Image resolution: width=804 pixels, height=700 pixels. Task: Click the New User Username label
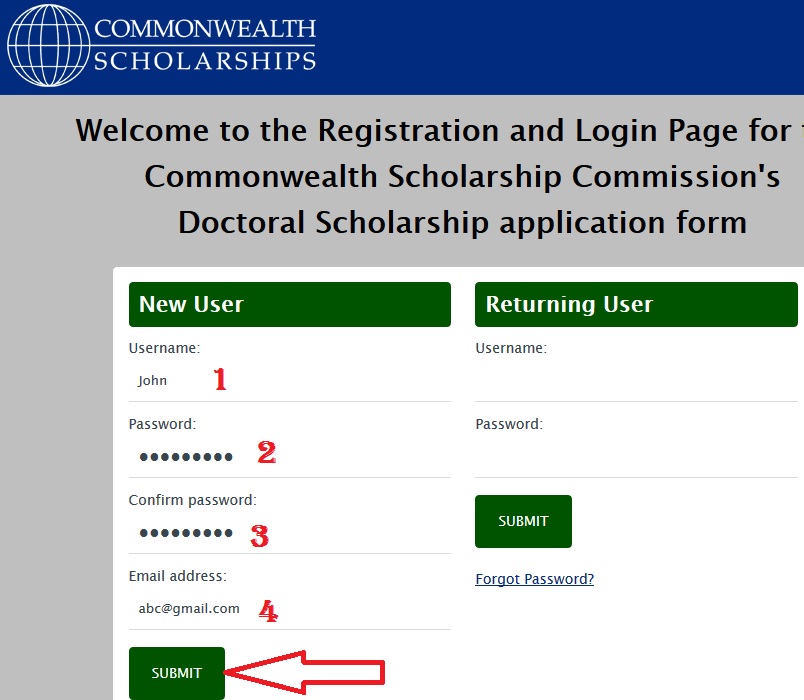pyautogui.click(x=164, y=348)
